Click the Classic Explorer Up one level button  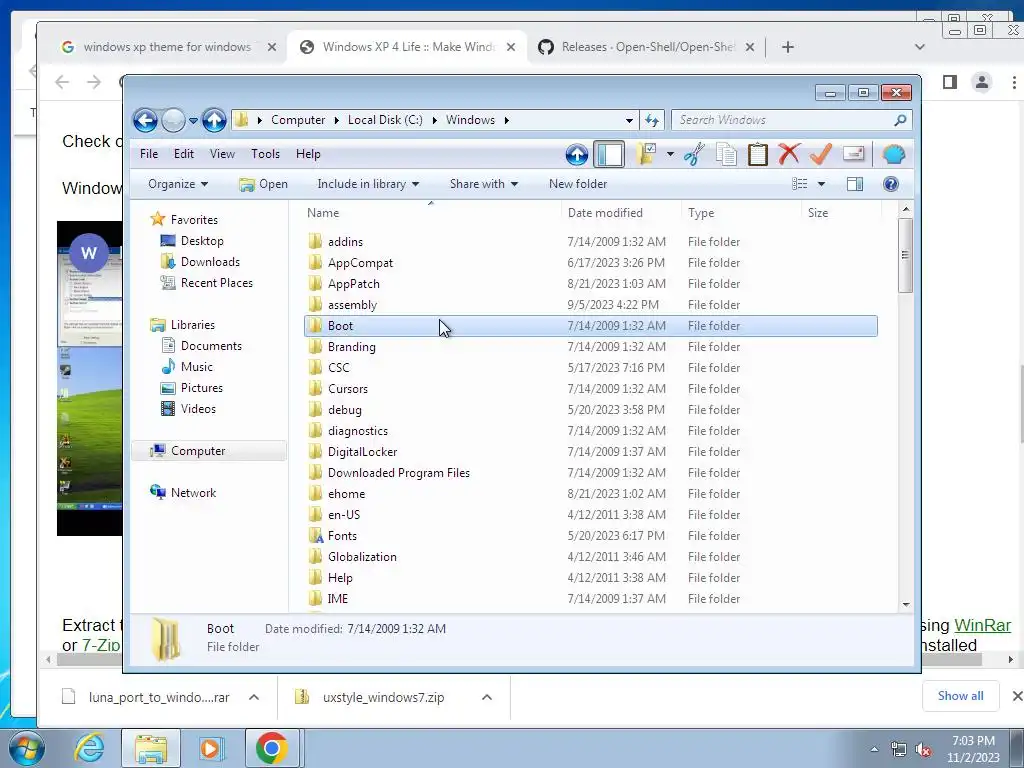pyautogui.click(x=577, y=155)
